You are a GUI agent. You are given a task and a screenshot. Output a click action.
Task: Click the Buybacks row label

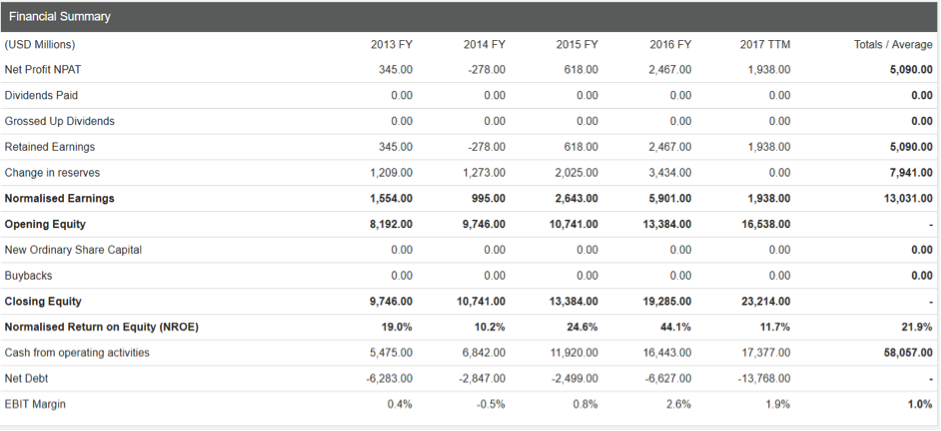point(29,275)
